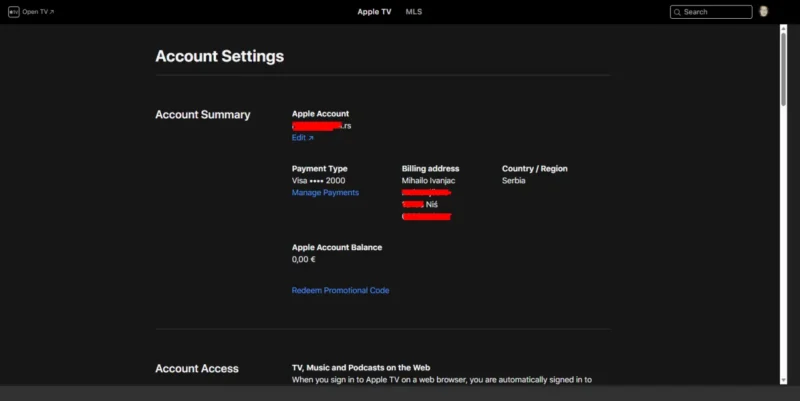Click the Serbia value
The image size is (800, 401).
[513, 181]
